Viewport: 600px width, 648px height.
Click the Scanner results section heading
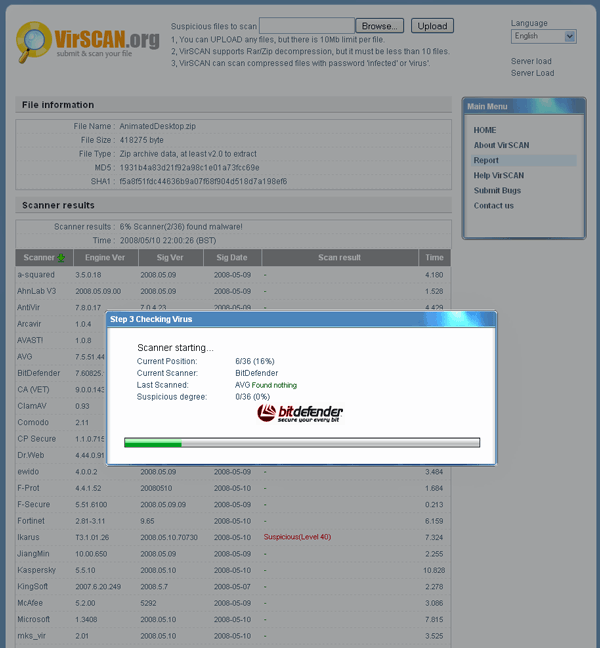[58, 205]
